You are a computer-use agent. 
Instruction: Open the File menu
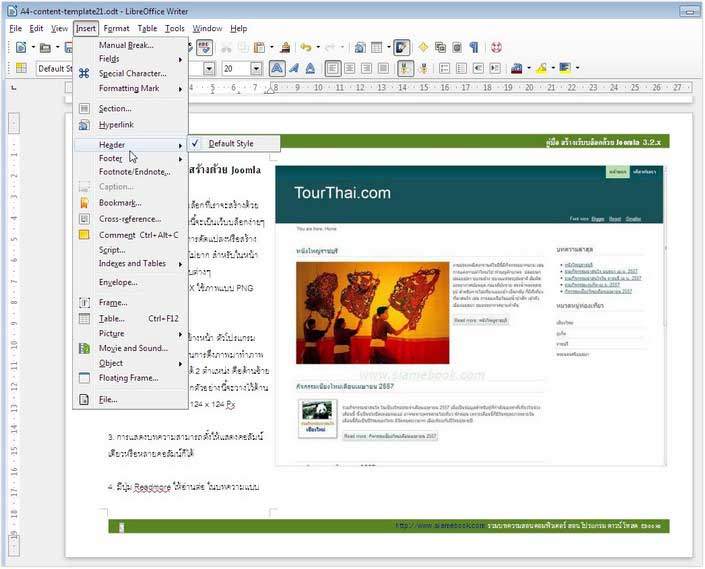[x=16, y=28]
